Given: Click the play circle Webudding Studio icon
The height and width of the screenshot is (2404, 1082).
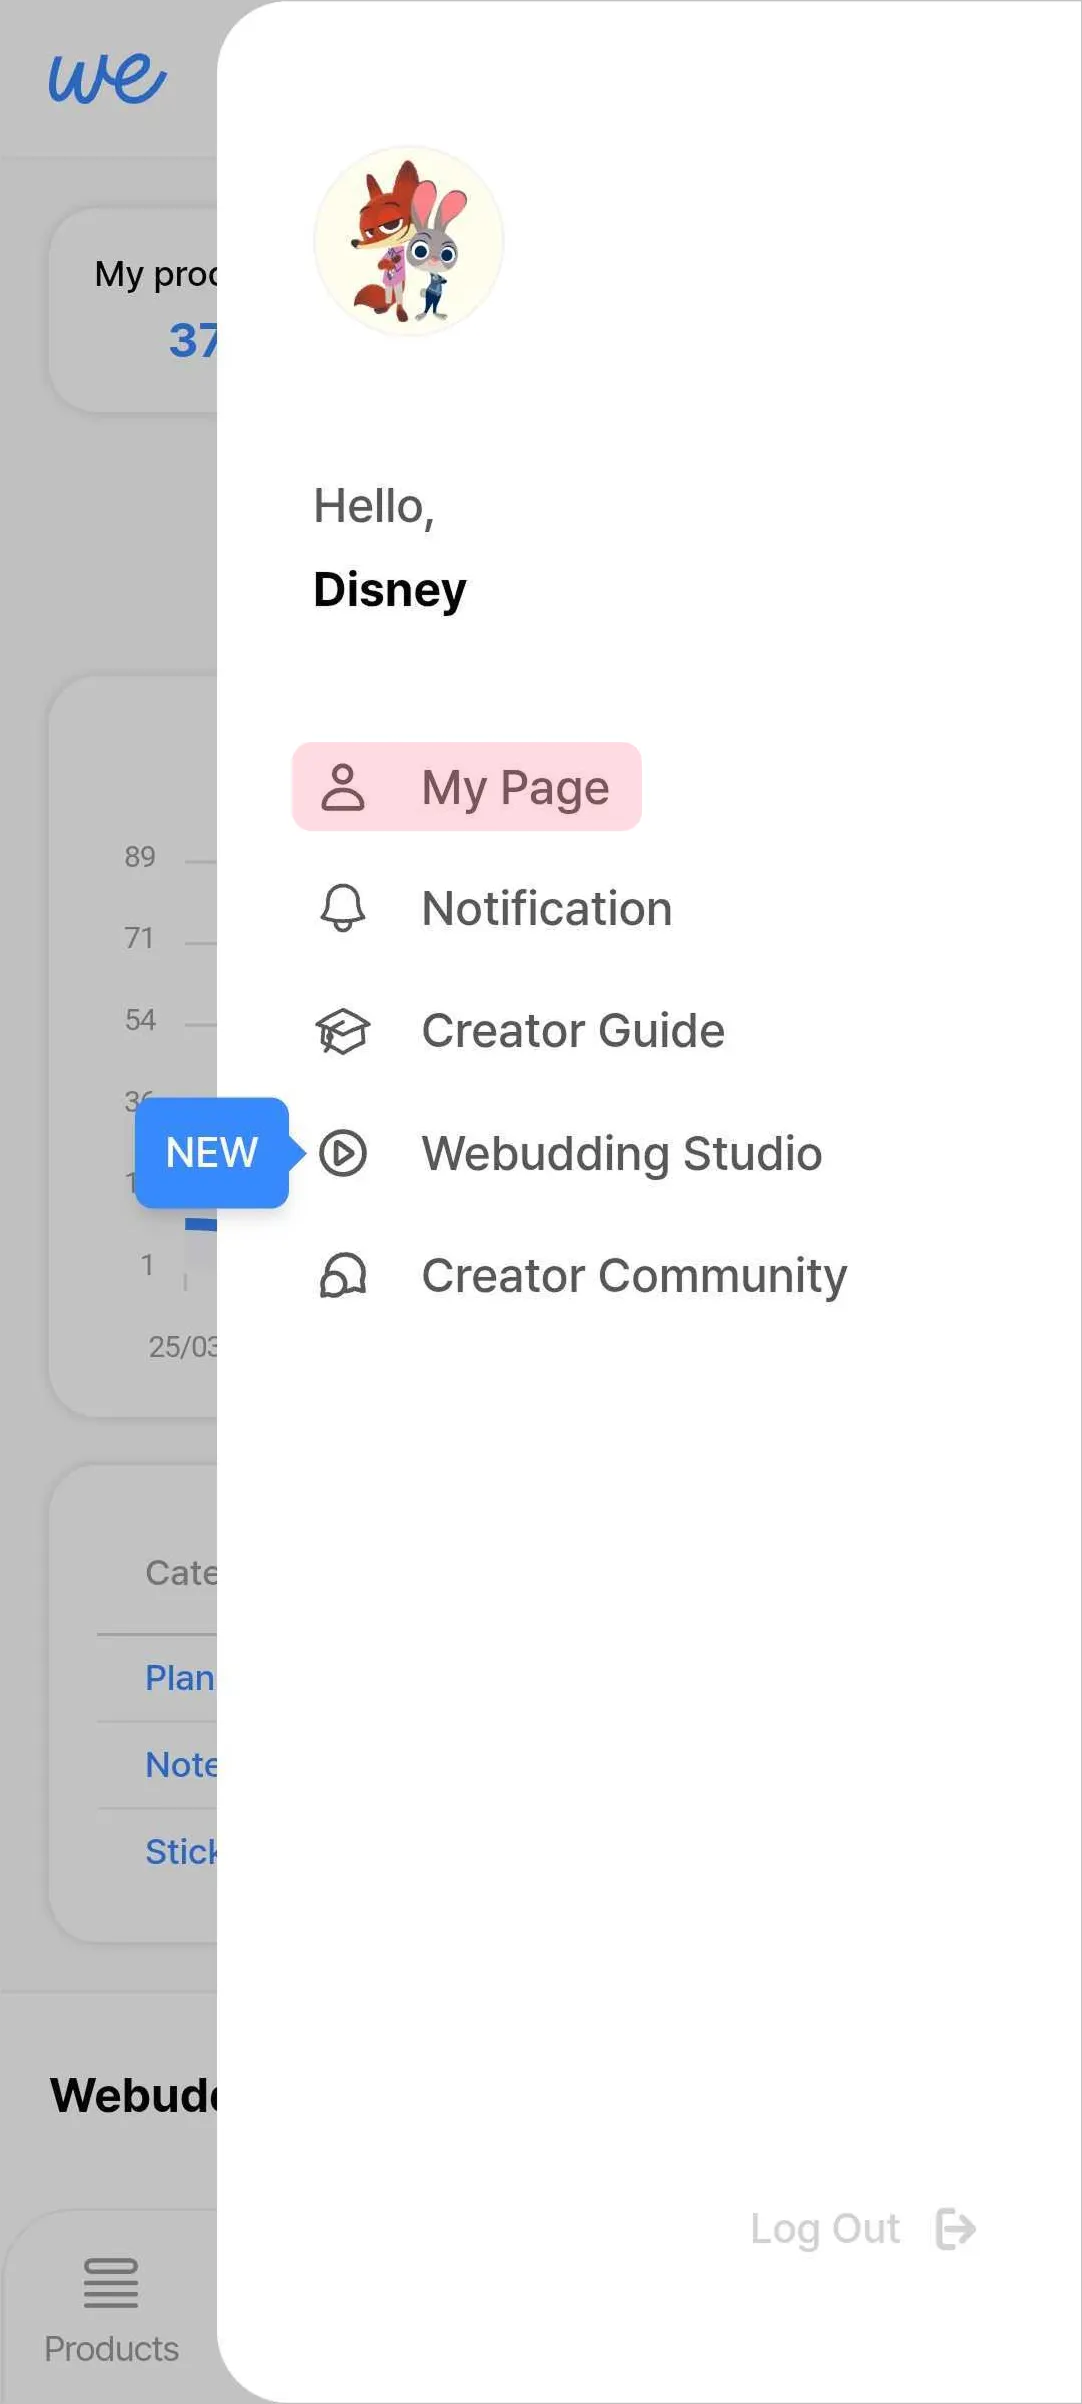Looking at the screenshot, I should [342, 1153].
